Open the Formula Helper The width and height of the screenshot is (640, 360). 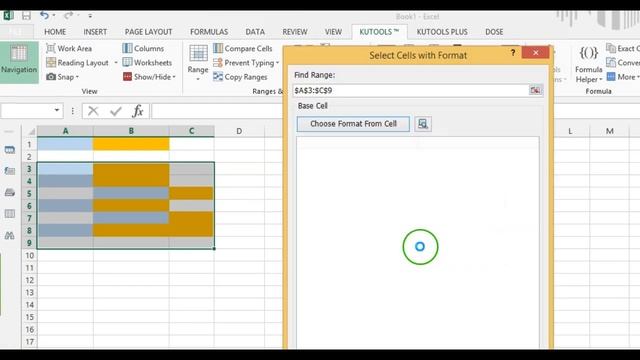[x=588, y=63]
